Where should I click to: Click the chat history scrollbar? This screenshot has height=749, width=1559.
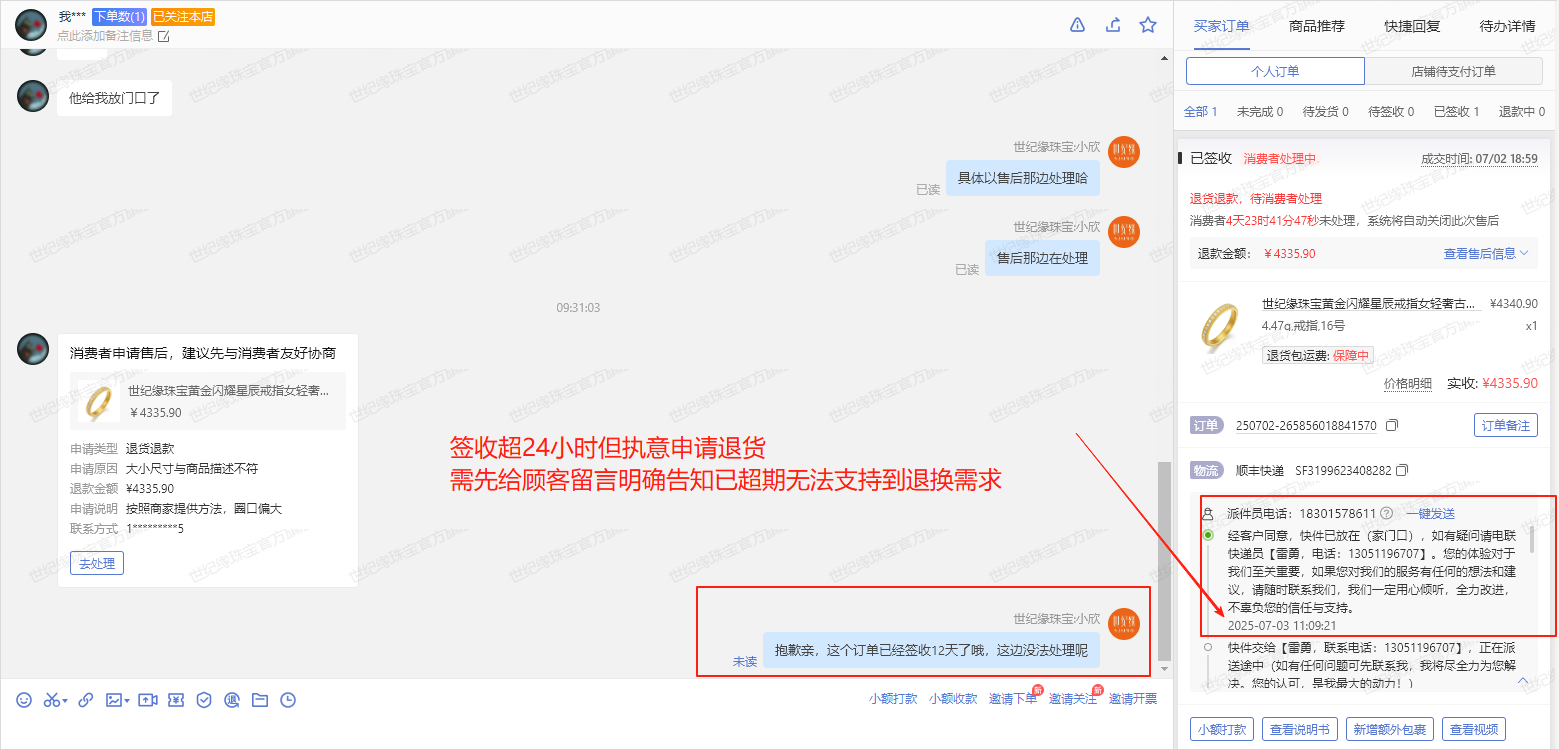tap(1162, 560)
